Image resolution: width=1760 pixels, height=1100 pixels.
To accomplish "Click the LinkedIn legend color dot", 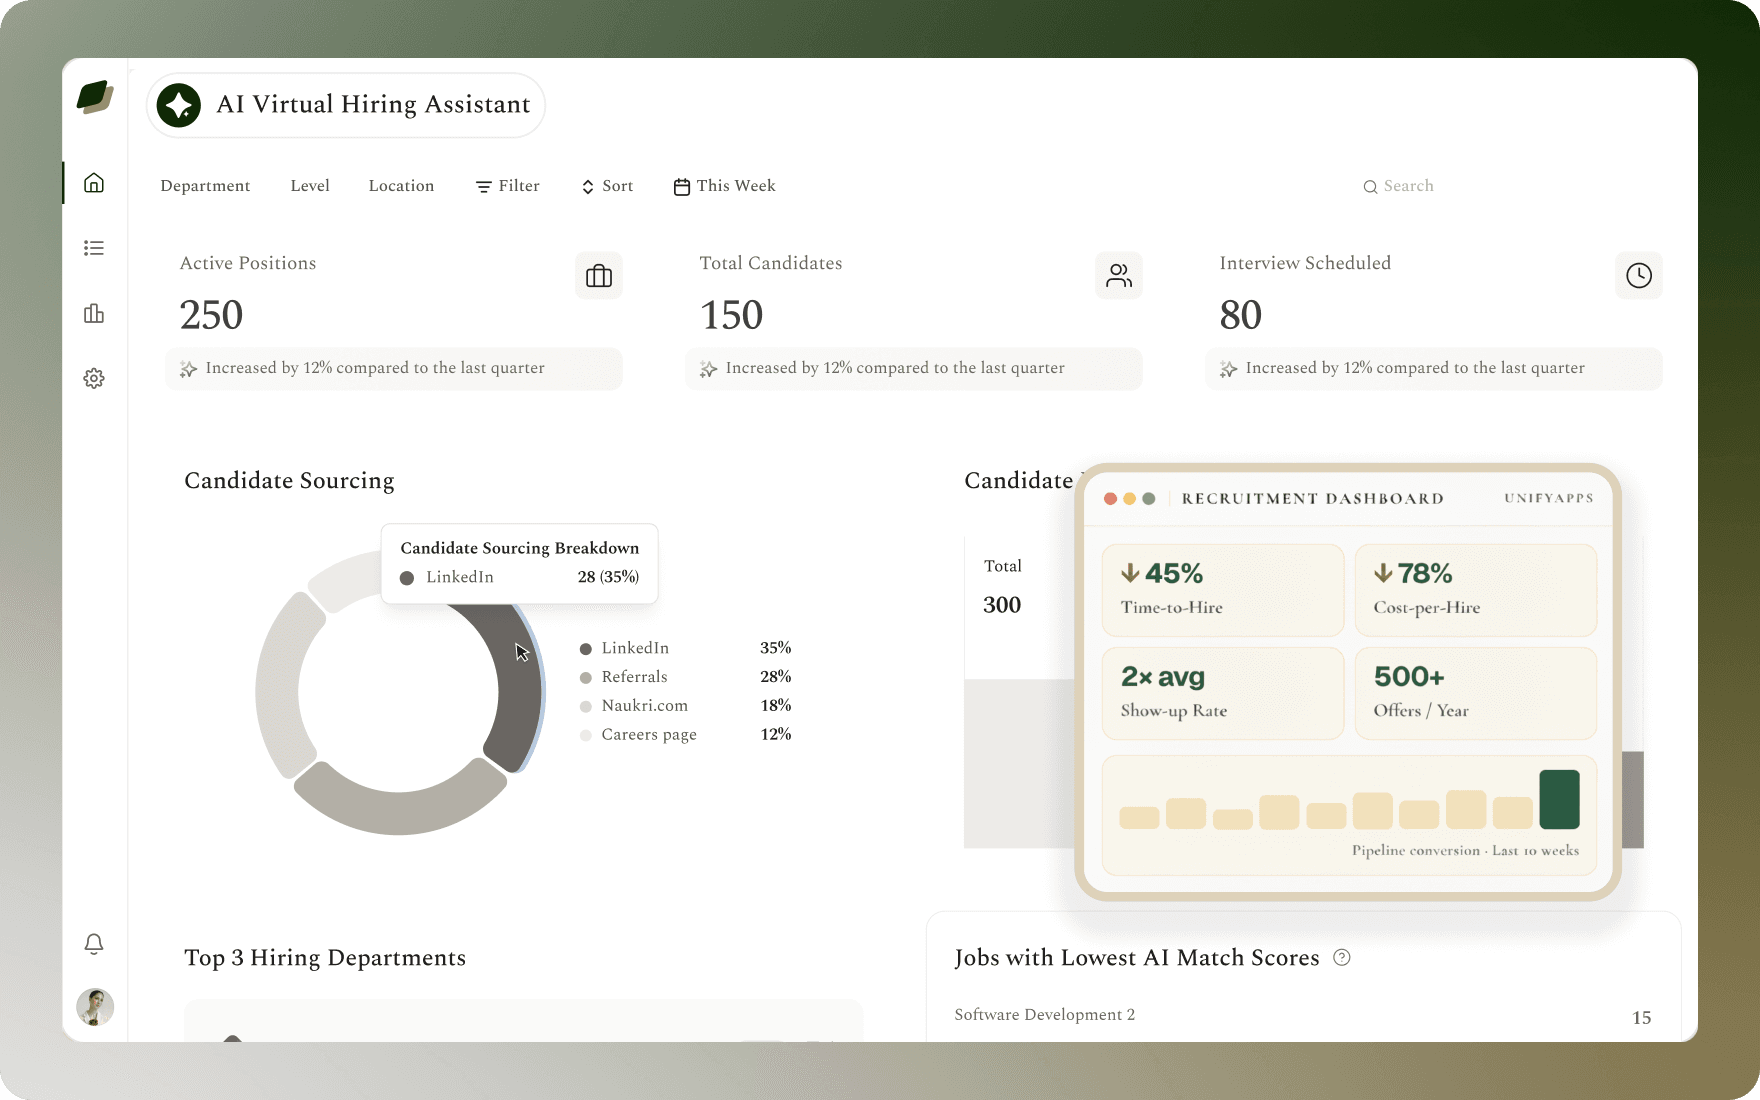I will 586,649.
